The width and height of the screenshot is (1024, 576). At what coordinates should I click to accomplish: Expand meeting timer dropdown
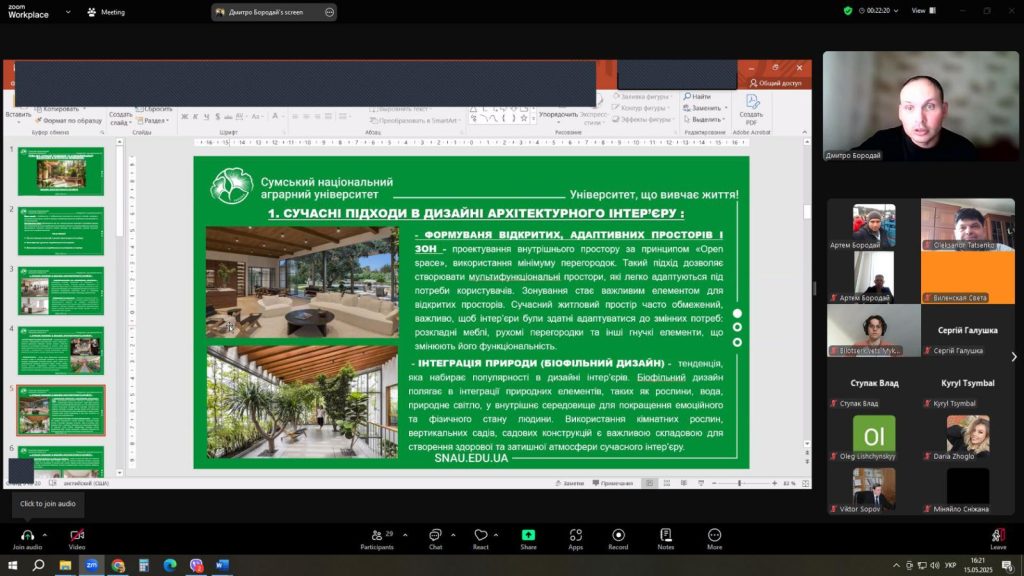coord(895,10)
